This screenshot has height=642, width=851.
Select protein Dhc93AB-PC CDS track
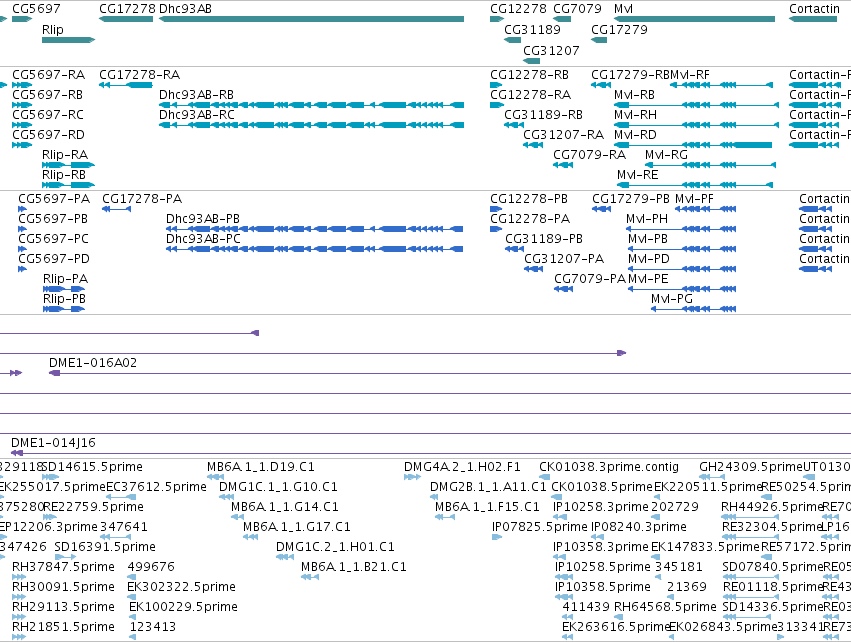tap(314, 249)
